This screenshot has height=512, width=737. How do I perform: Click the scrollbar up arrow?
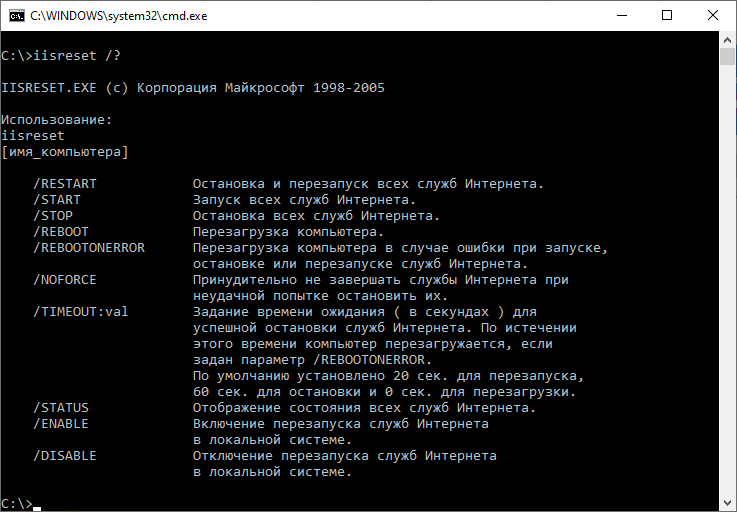[x=728, y=40]
